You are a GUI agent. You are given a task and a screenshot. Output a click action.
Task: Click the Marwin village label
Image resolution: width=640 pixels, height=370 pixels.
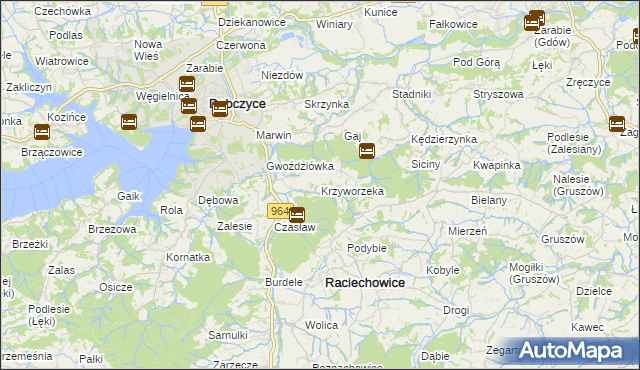click(x=273, y=135)
